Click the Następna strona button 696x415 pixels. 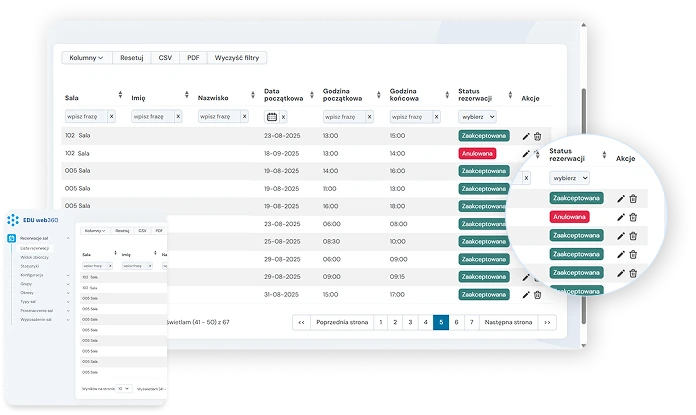pyautogui.click(x=507, y=322)
